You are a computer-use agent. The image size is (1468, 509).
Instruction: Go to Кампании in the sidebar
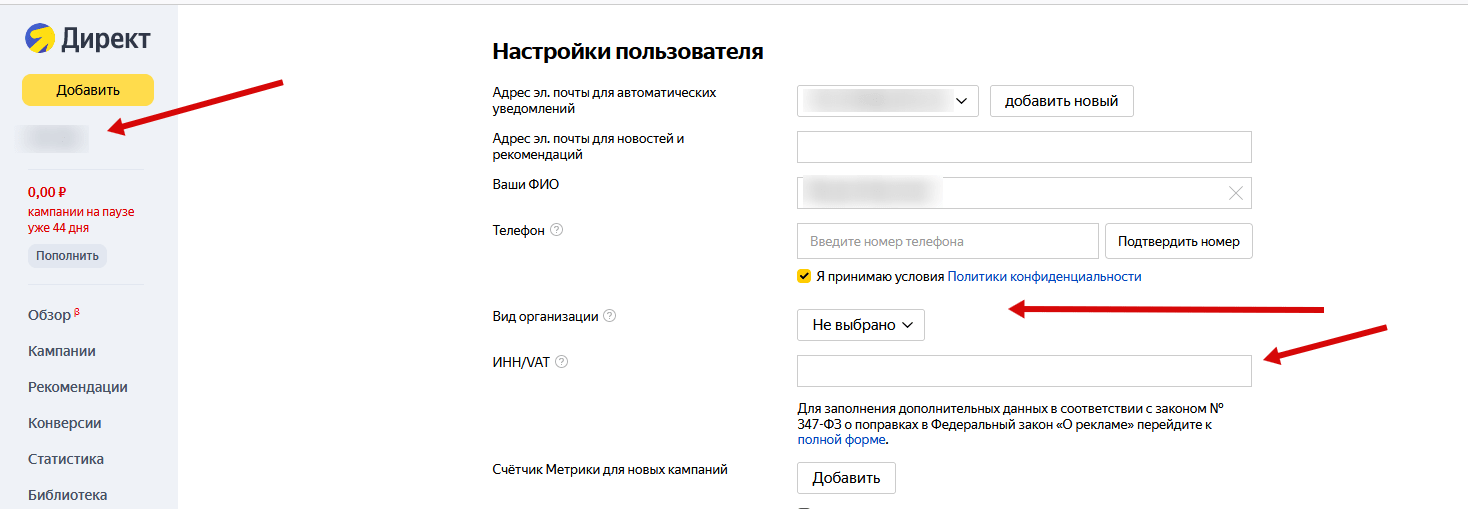62,351
